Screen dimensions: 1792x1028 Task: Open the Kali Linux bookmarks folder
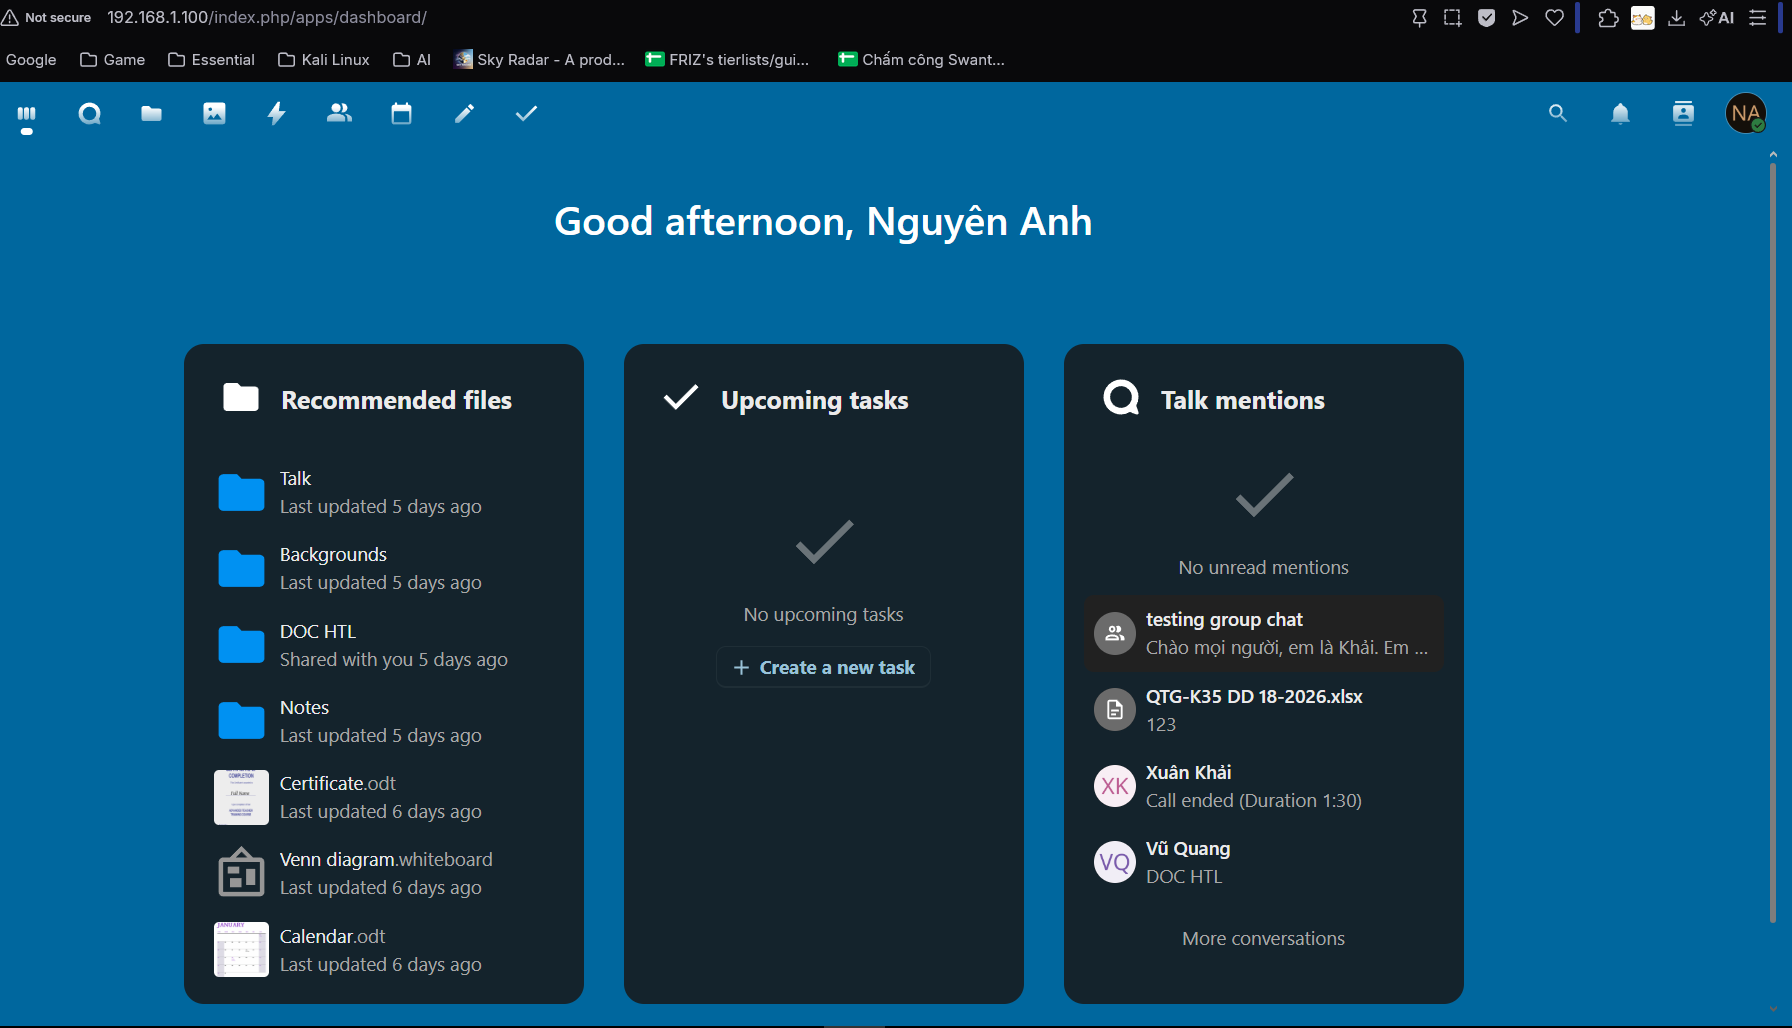[324, 60]
